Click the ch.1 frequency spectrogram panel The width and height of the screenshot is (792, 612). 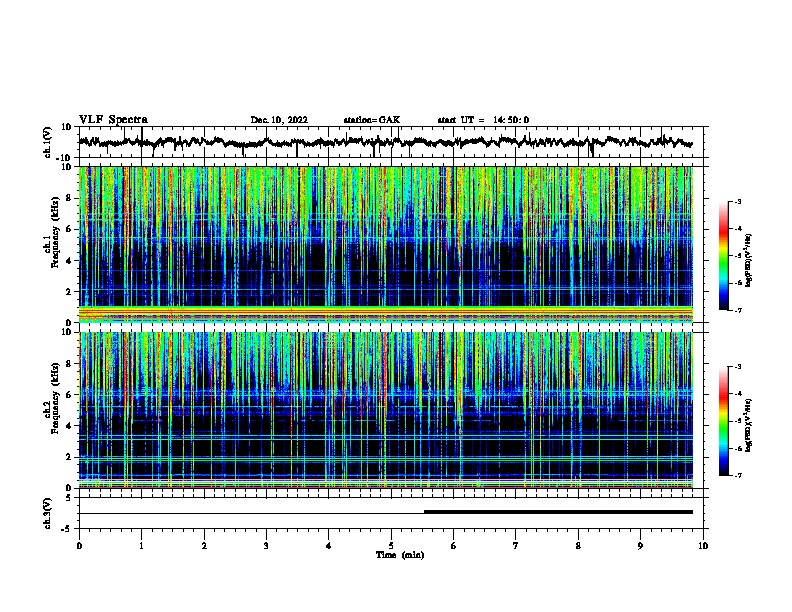[x=386, y=244]
